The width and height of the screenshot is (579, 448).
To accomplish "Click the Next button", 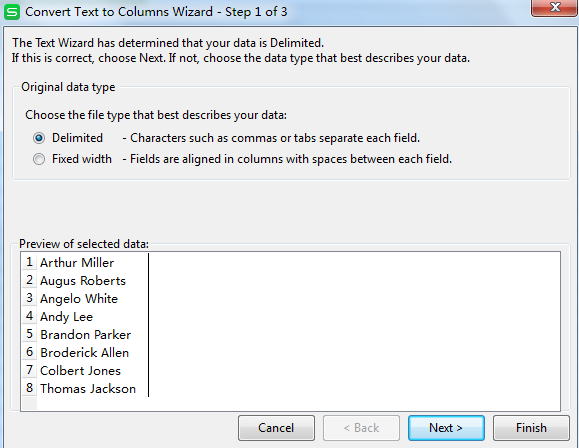I will (446, 428).
